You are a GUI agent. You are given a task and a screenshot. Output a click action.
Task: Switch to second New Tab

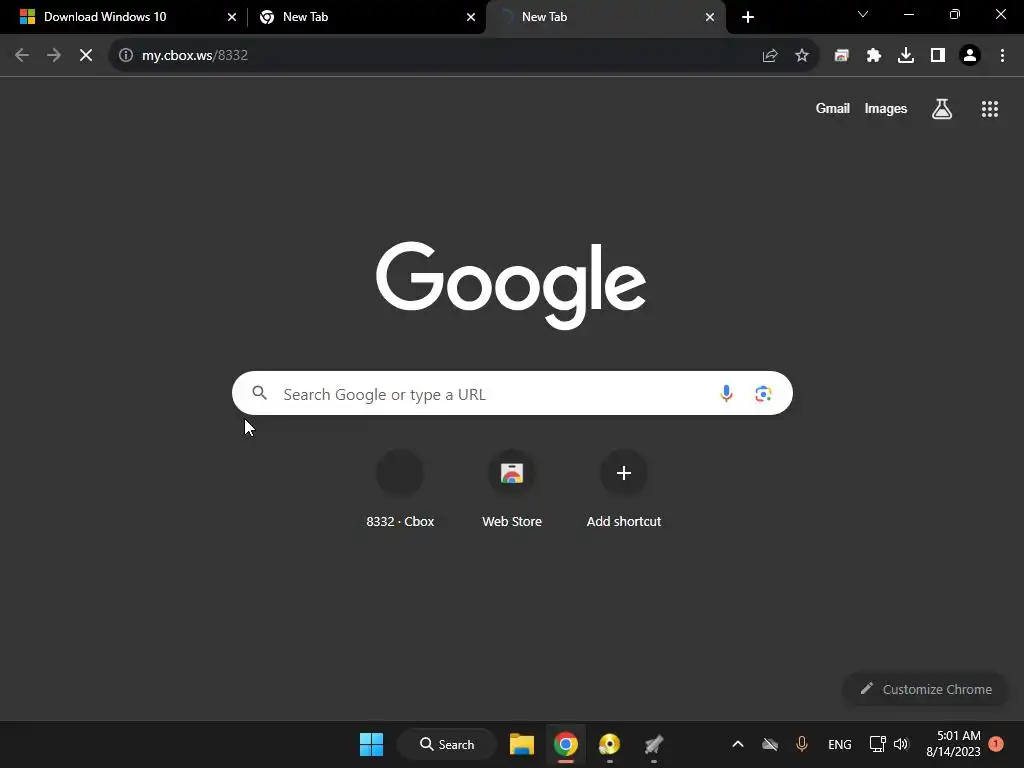366,17
